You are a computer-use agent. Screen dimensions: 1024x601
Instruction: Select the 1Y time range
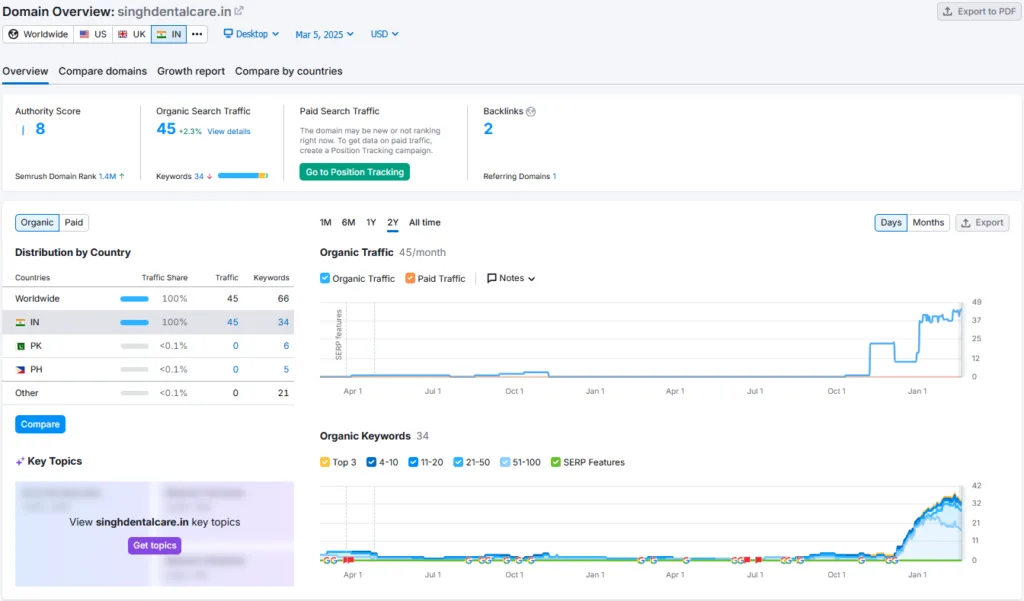pos(371,223)
